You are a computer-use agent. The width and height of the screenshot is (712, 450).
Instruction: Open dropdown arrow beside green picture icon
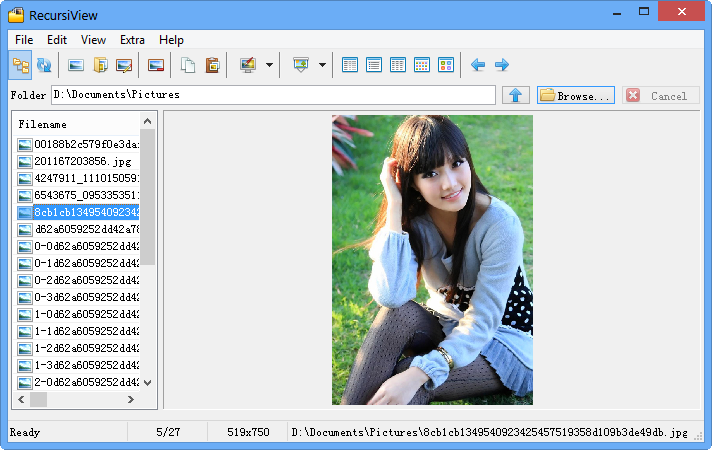[x=322, y=65]
